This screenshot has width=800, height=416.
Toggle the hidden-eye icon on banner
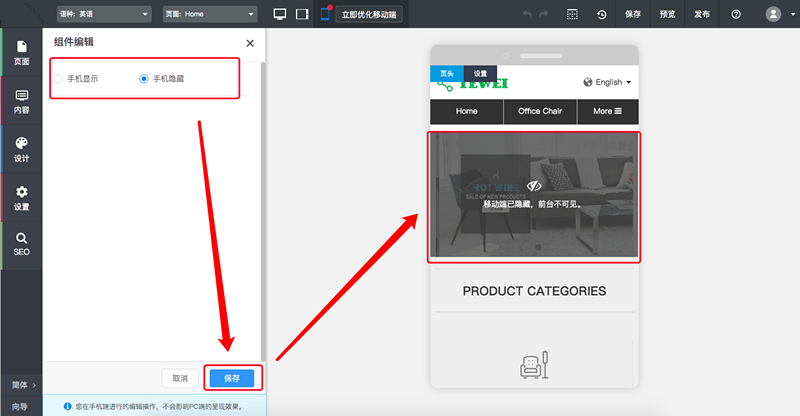click(x=534, y=186)
